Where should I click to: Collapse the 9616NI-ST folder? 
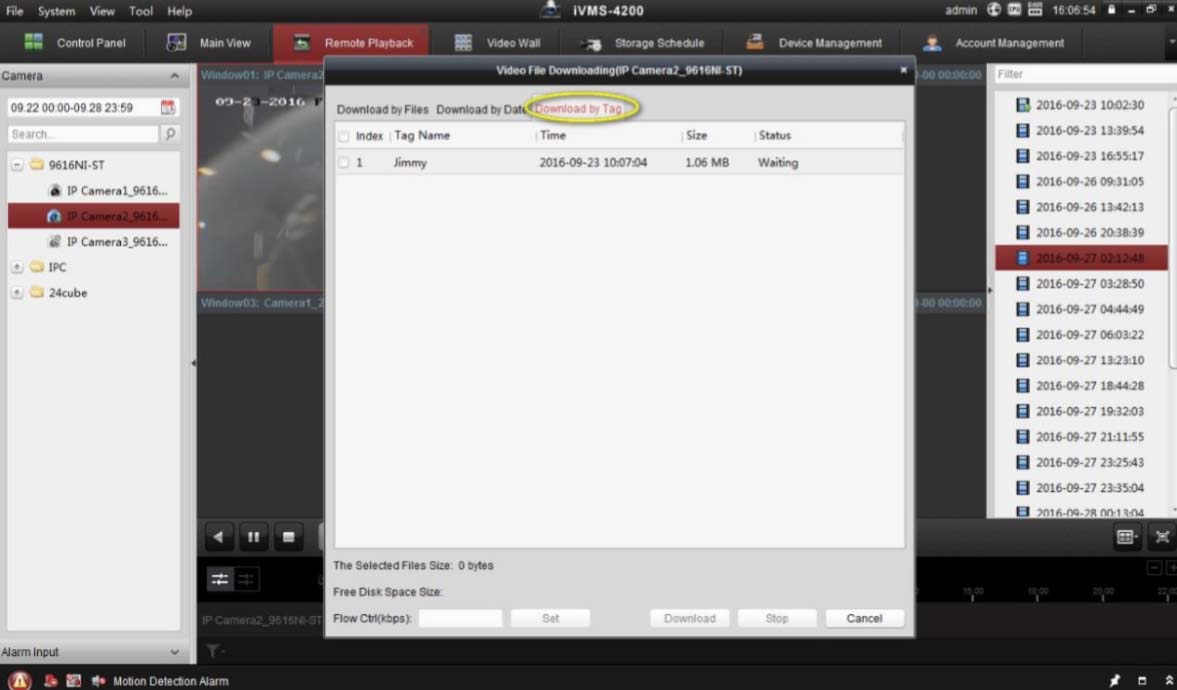click(17, 164)
